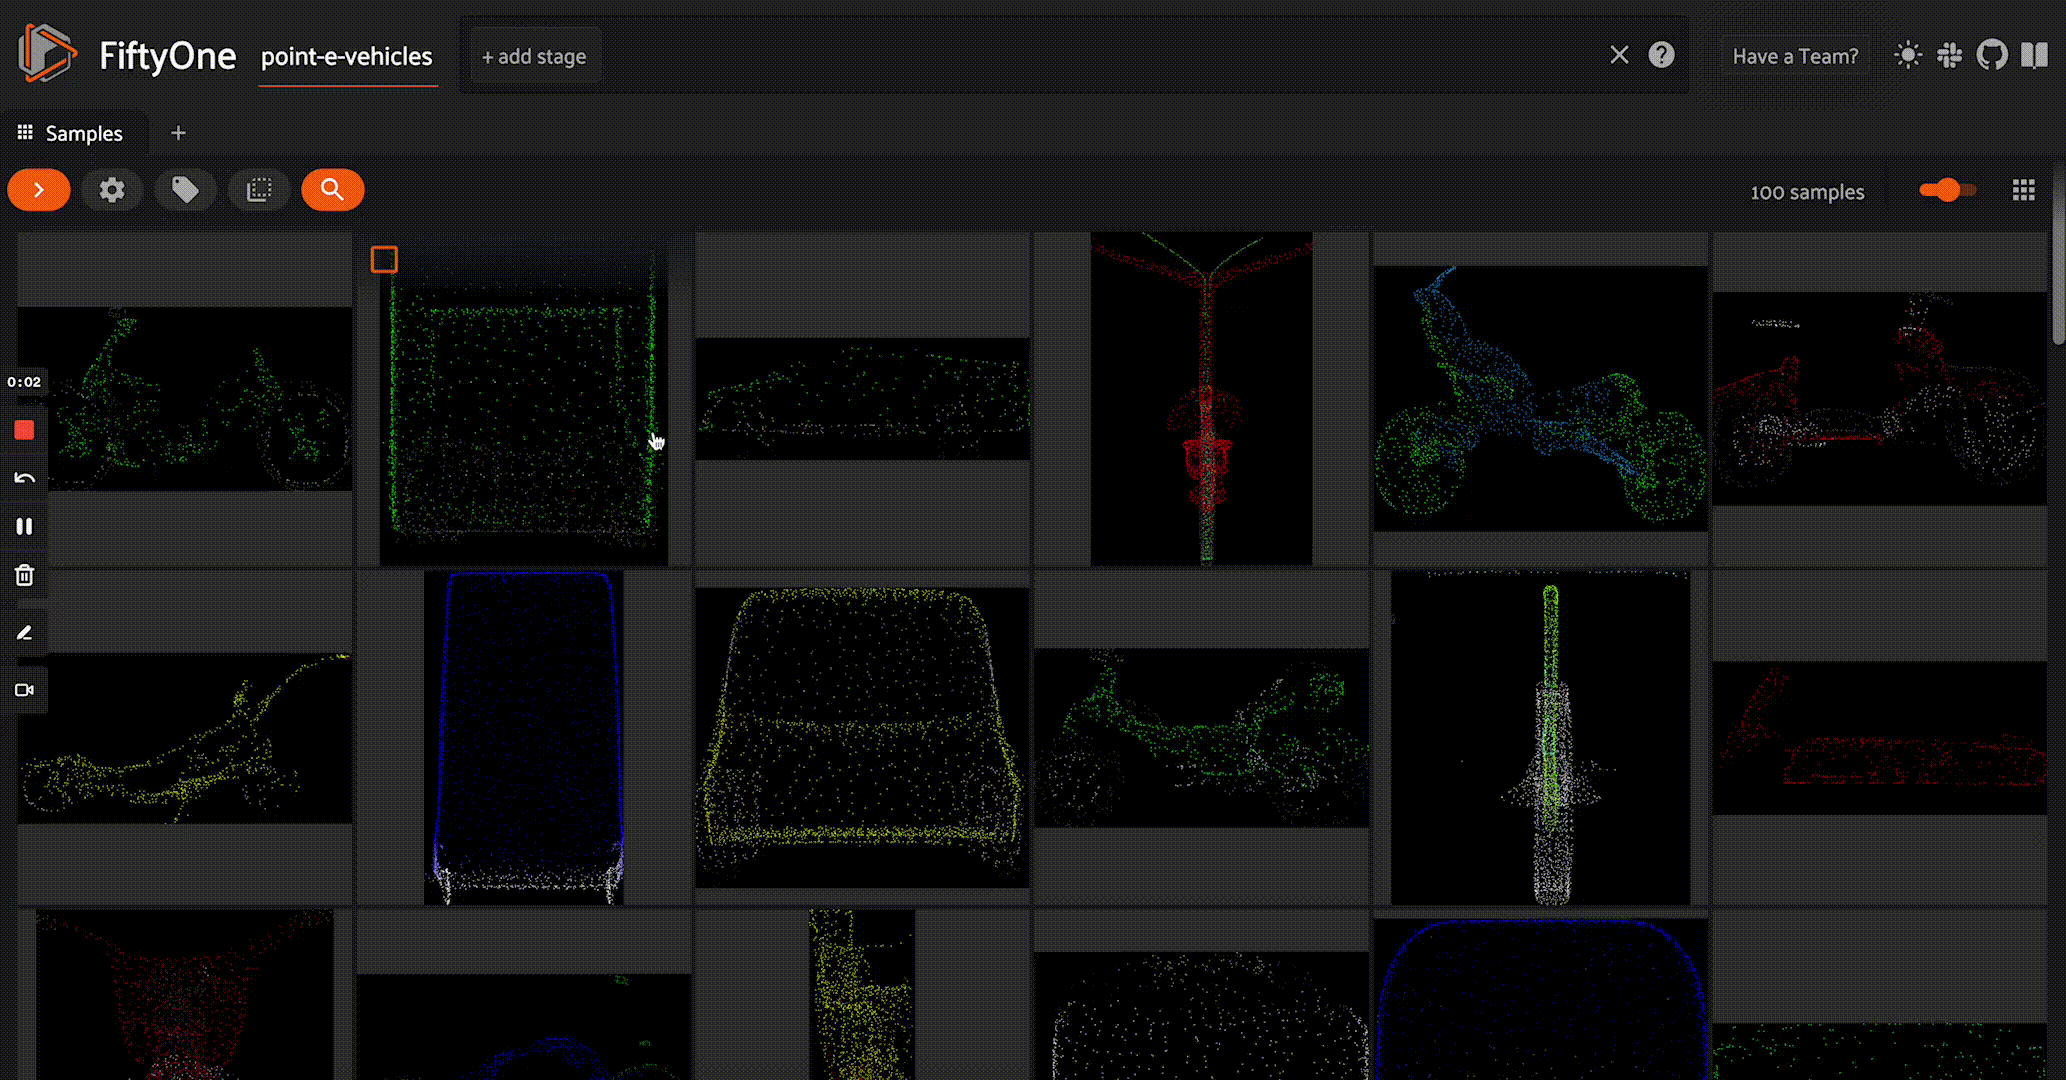Open the documentation book icon
Viewport: 2066px width, 1080px height.
pos(2034,55)
